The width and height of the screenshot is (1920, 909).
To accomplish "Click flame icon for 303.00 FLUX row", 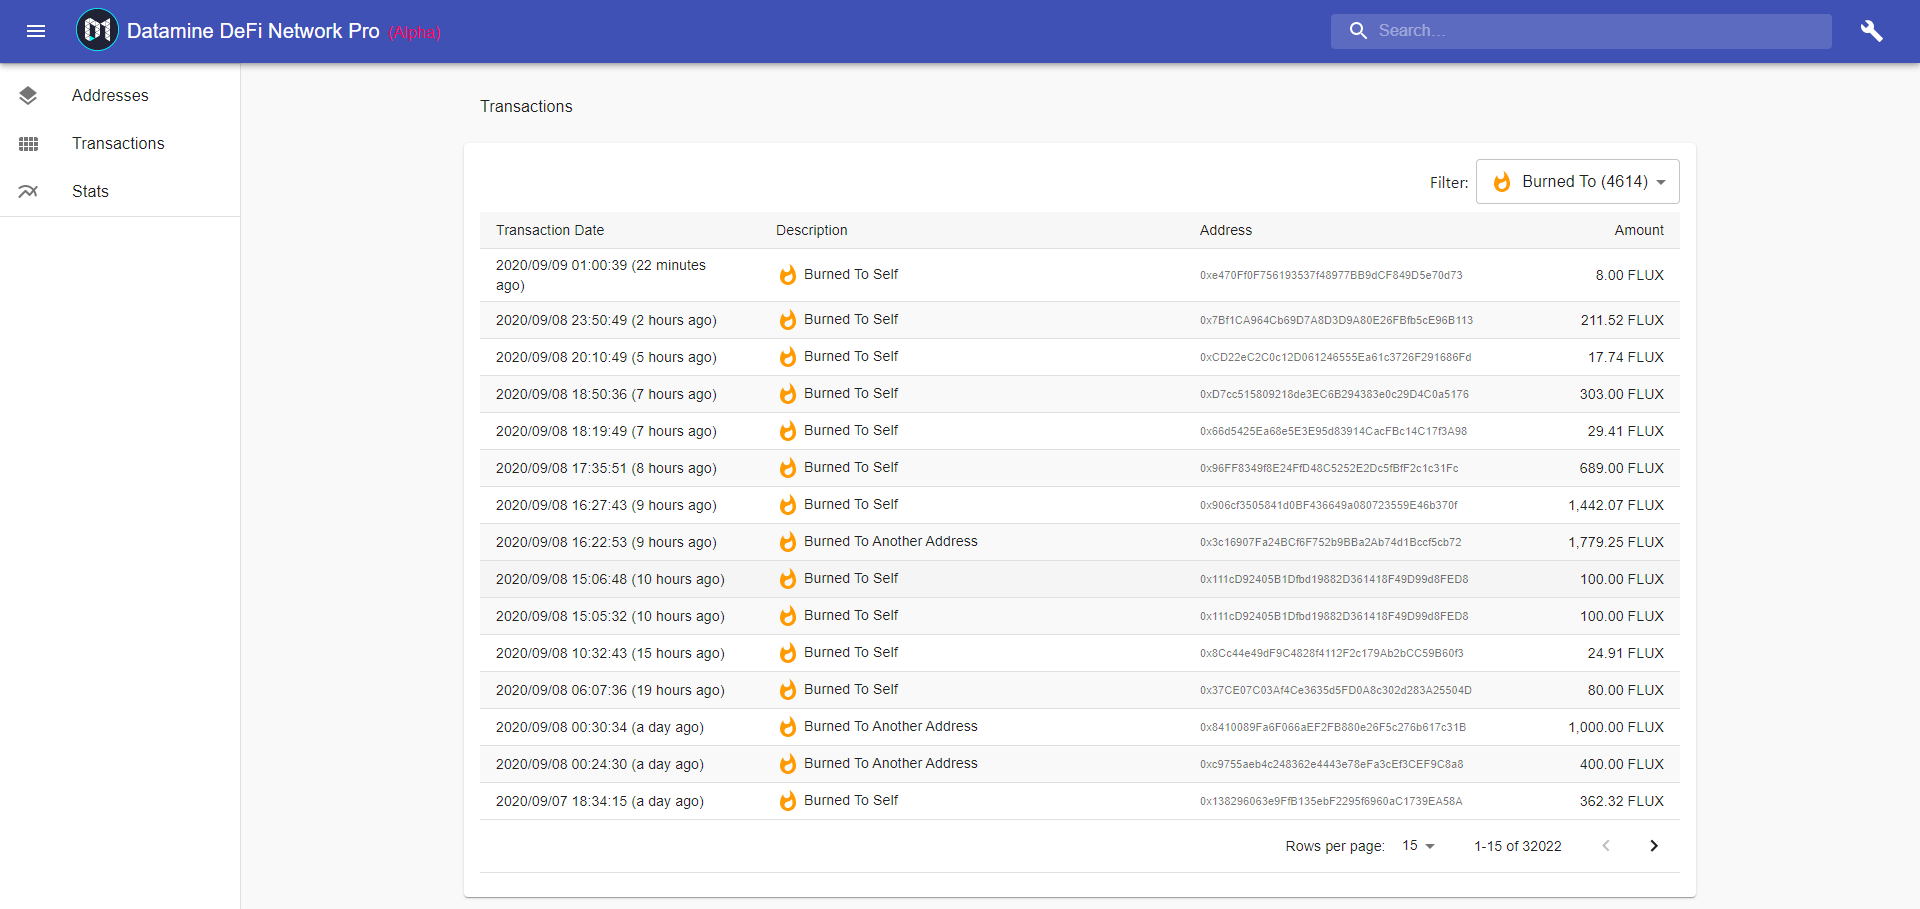I will point(788,393).
